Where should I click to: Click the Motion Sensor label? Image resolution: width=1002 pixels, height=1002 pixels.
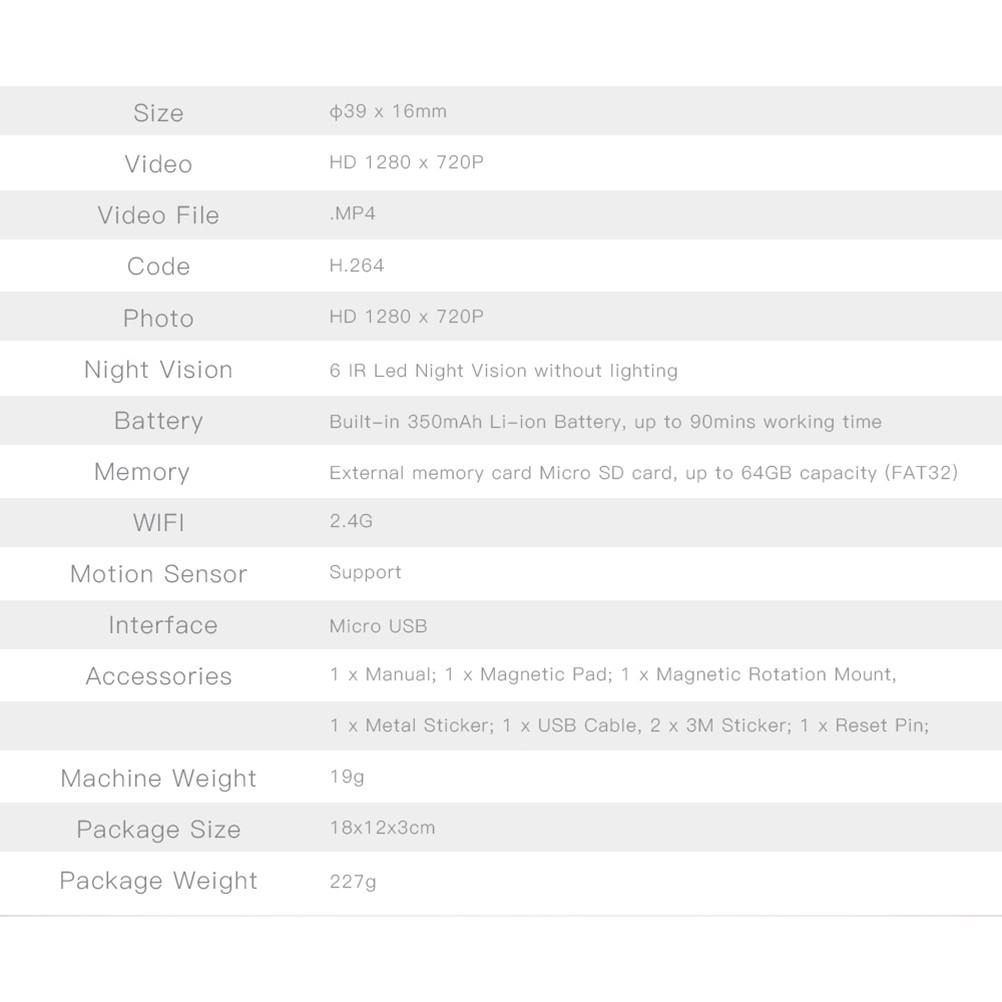click(x=158, y=574)
